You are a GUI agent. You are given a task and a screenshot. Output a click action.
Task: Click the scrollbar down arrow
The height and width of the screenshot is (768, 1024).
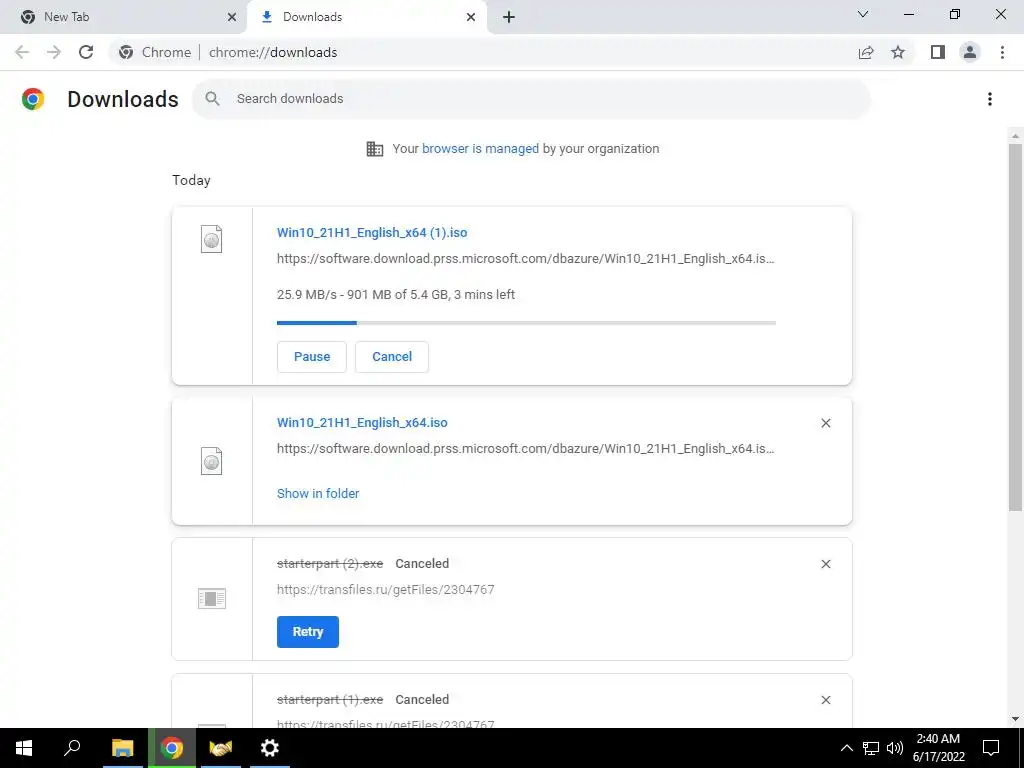1015,719
